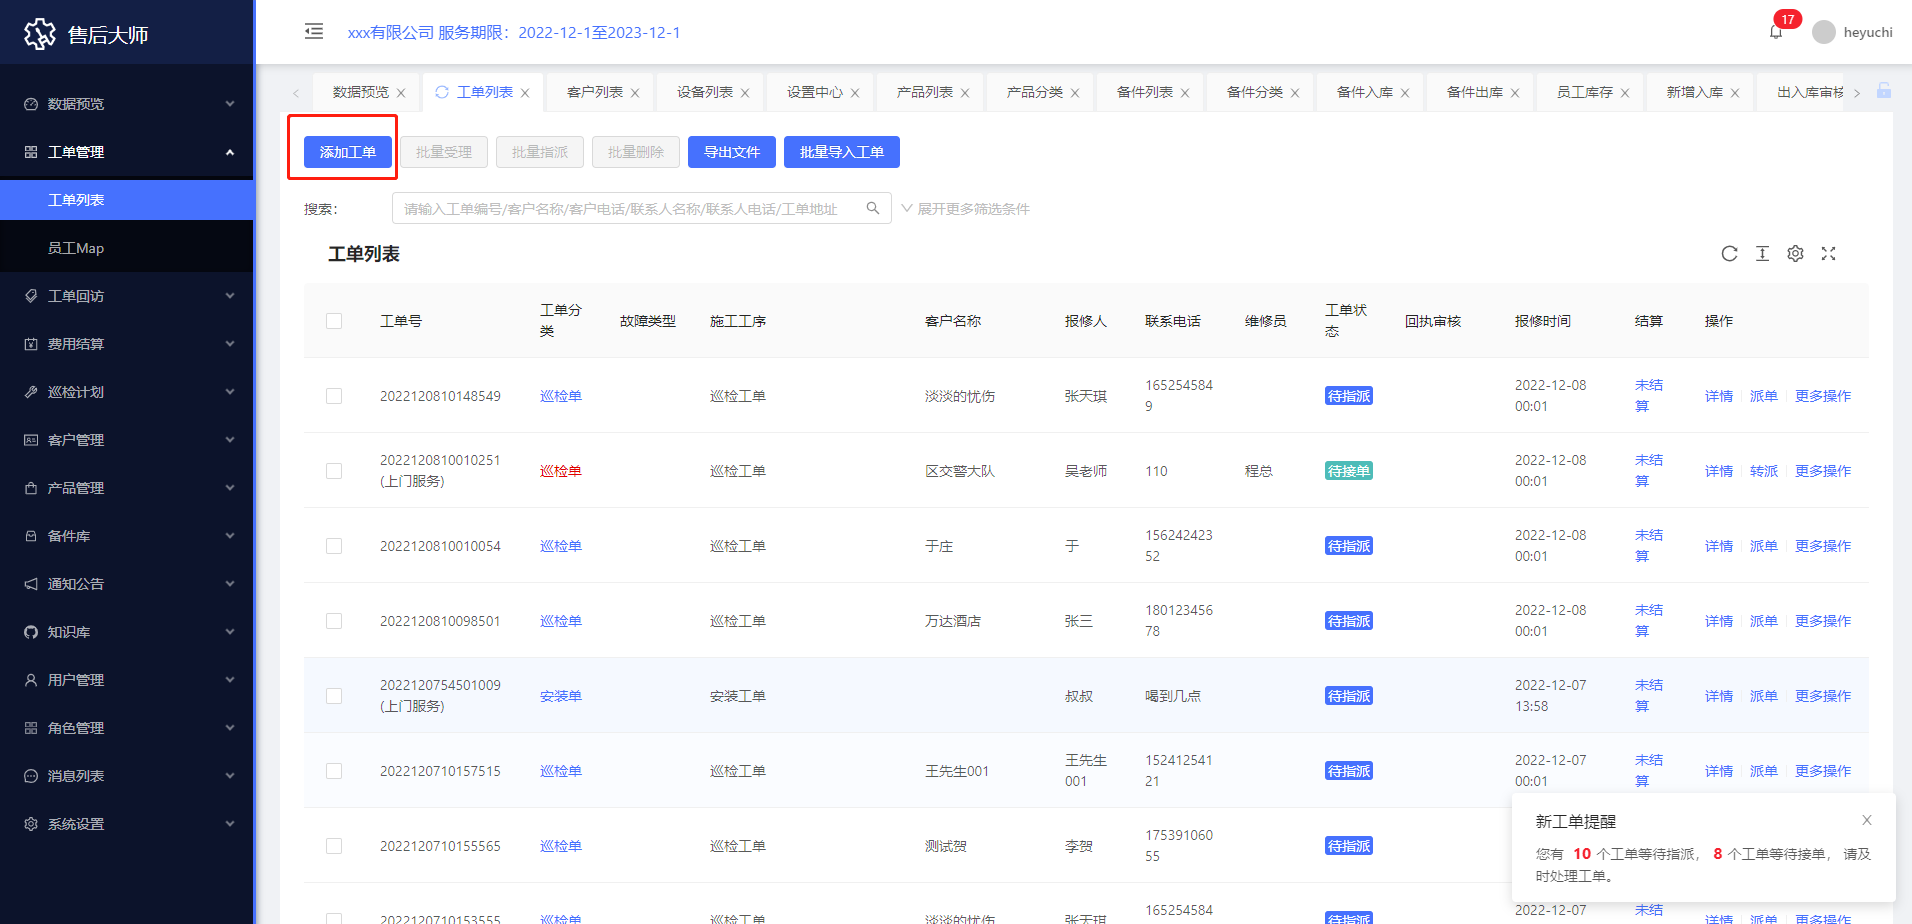Switch to the 新增入库 tab
Viewport: 1912px width, 924px height.
pyautogui.click(x=1695, y=92)
